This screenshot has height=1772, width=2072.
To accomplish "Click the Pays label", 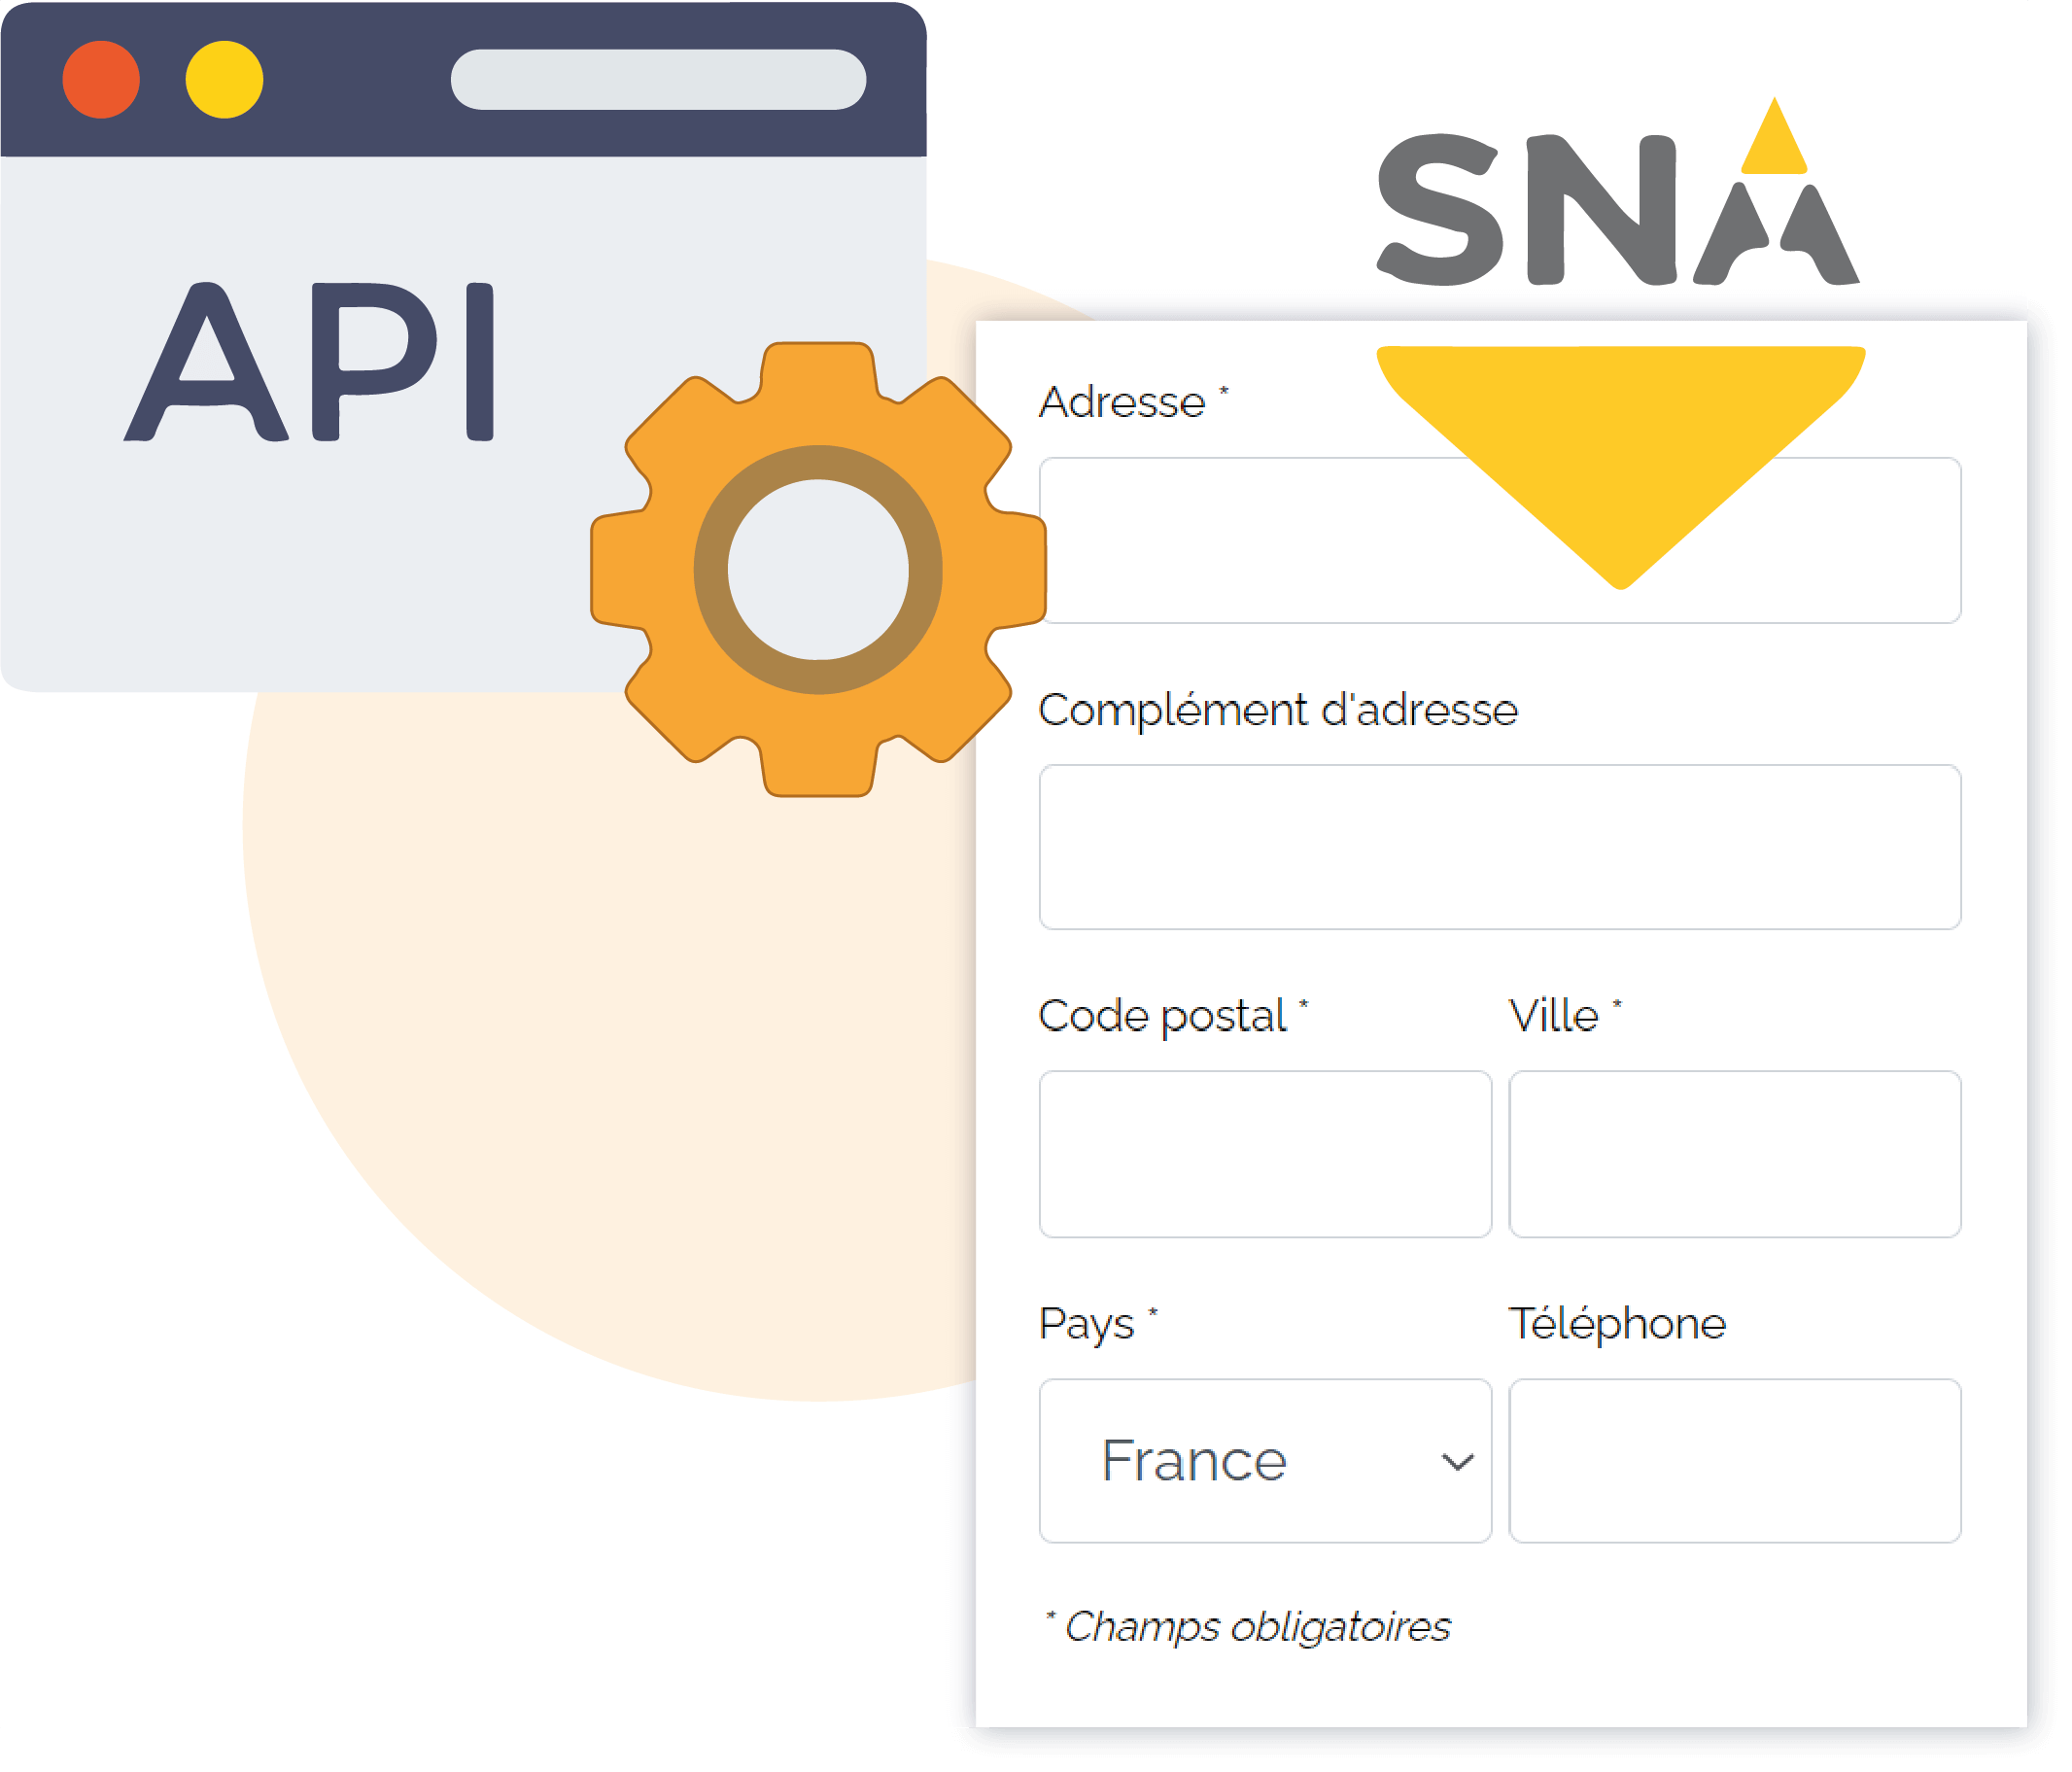I will click(1097, 1324).
